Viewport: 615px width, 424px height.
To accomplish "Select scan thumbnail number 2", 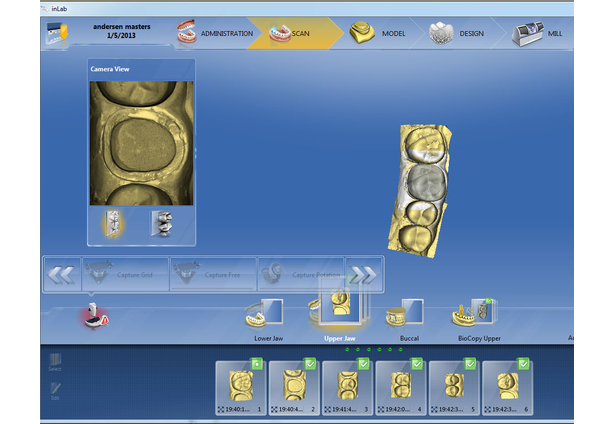I will point(294,388).
